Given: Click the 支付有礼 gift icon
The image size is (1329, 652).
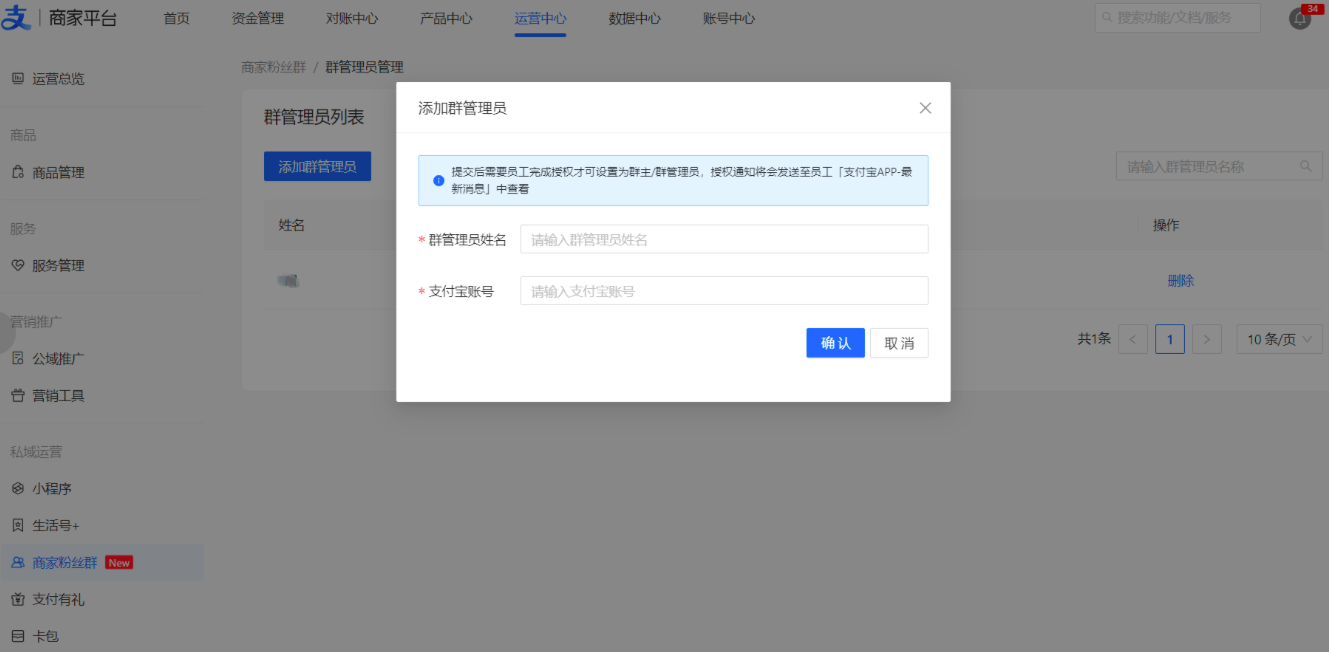Looking at the screenshot, I should (17, 599).
